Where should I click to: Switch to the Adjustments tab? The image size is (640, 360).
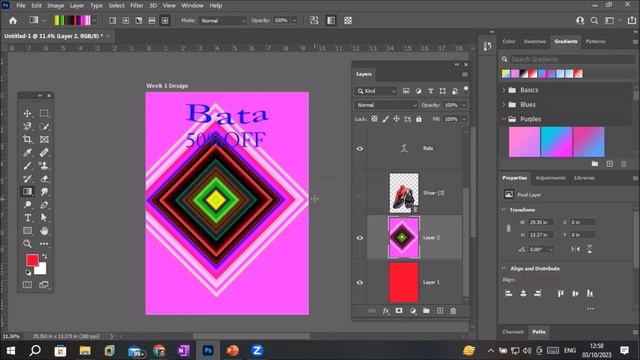pos(550,178)
